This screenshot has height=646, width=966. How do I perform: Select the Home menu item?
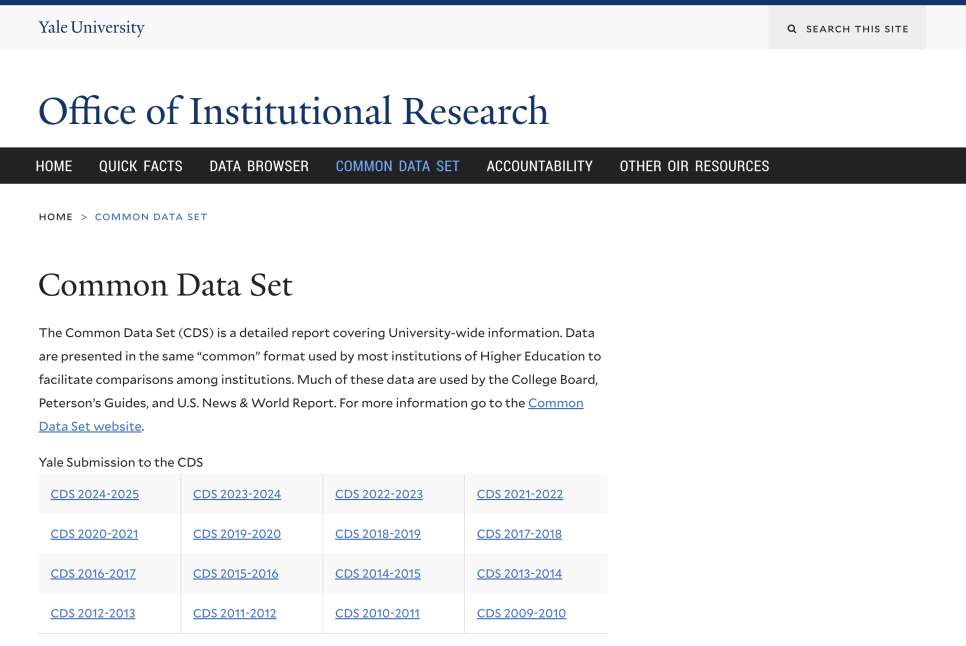coord(54,166)
